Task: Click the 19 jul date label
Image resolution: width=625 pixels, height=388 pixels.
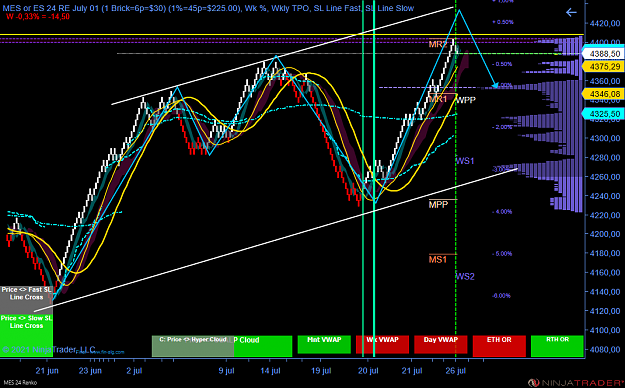Action: pyautogui.click(x=321, y=371)
